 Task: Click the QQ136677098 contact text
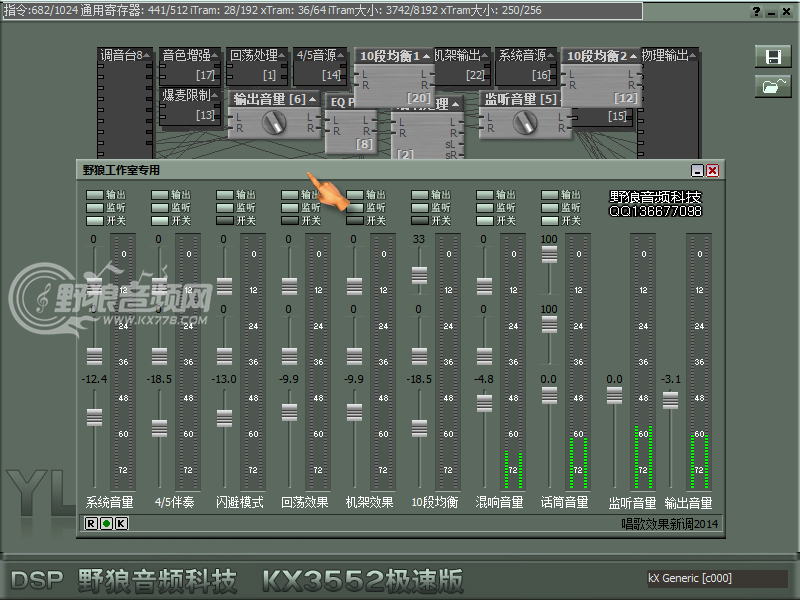click(656, 211)
